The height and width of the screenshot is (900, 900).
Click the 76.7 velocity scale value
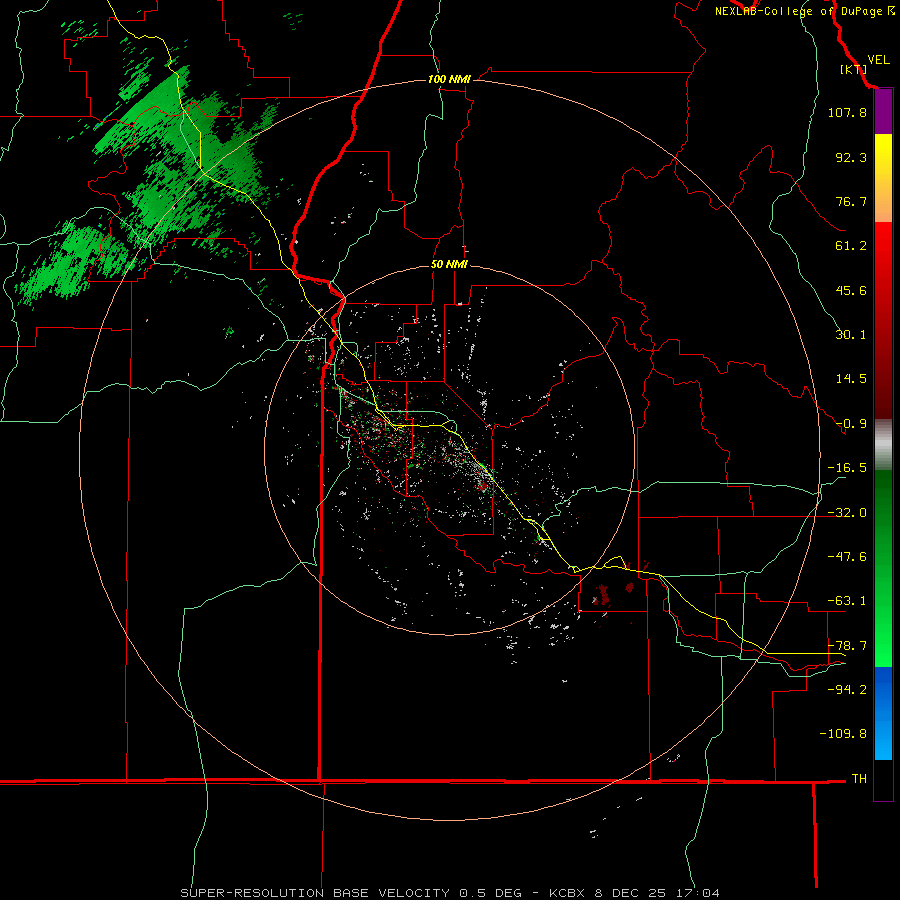click(851, 201)
